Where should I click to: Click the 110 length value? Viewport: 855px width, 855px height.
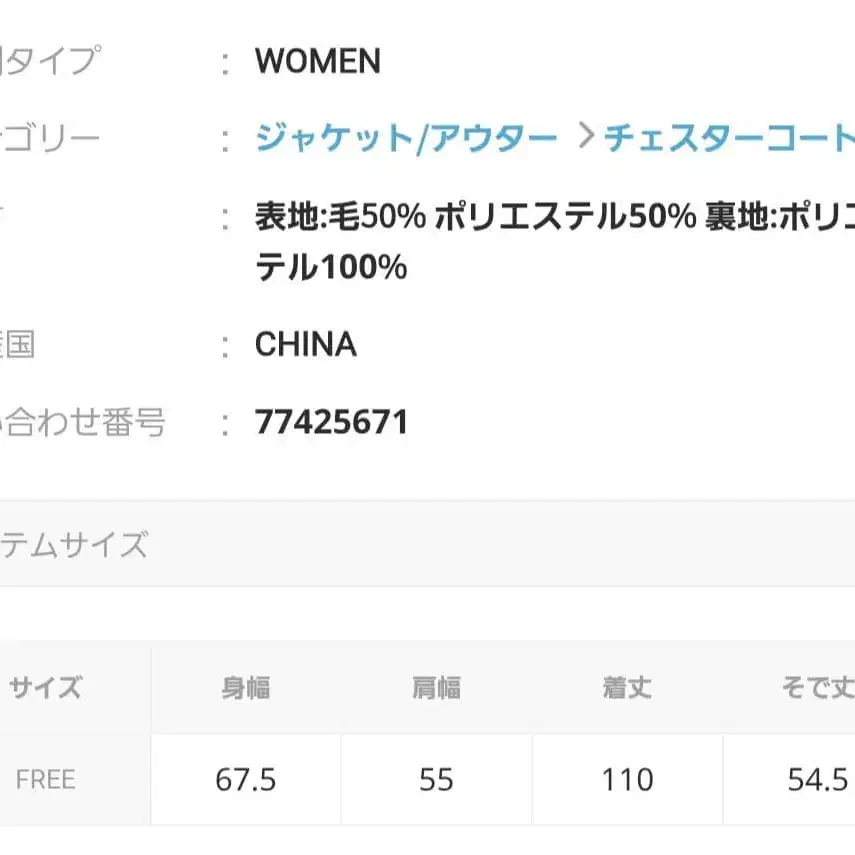(626, 779)
